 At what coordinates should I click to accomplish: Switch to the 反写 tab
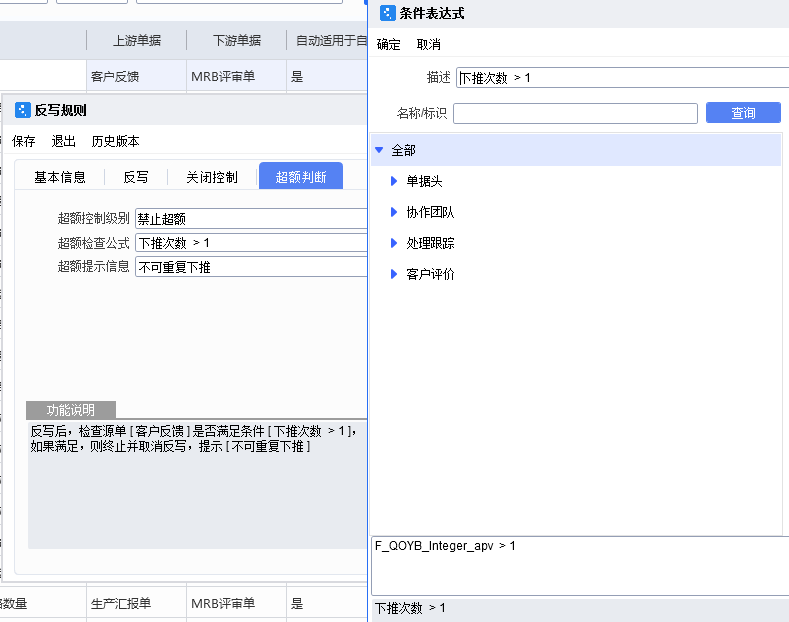[136, 177]
